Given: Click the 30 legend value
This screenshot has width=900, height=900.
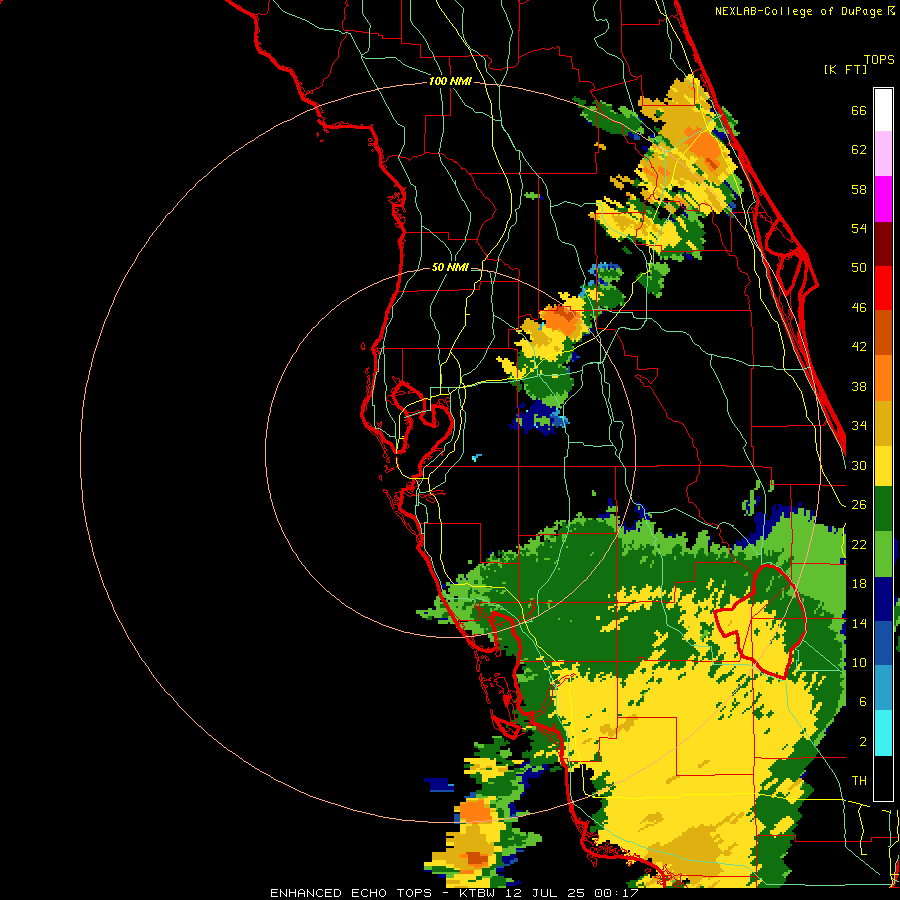Looking at the screenshot, I should click(x=859, y=465).
